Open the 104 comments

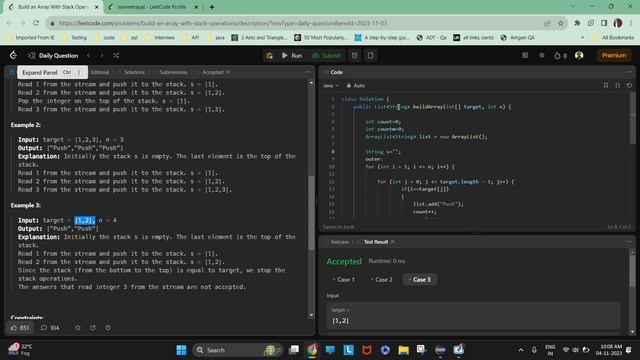50,328
